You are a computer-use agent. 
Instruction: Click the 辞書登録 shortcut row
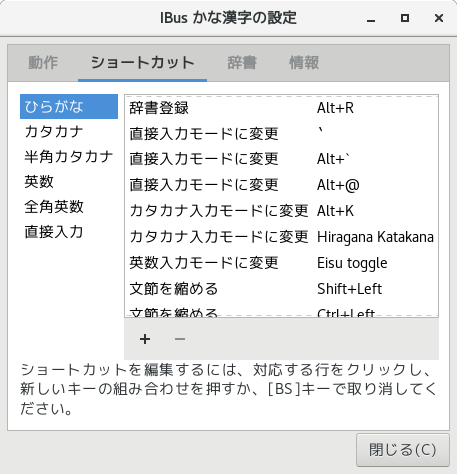pos(282,108)
